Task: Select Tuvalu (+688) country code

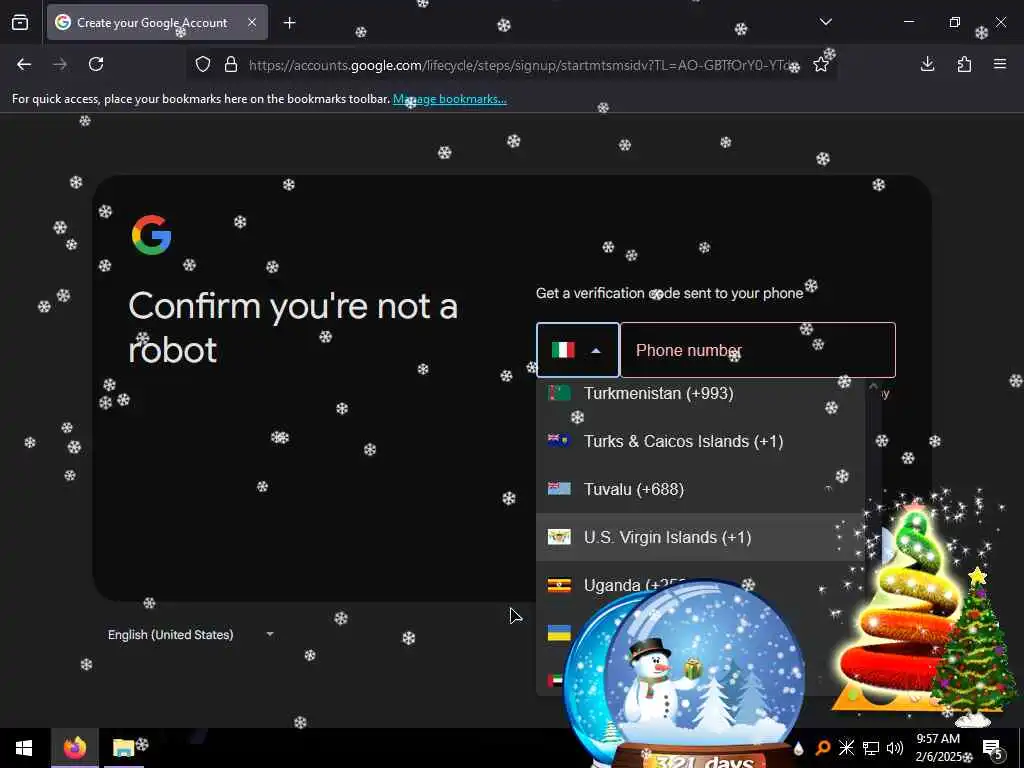Action: pyautogui.click(x=700, y=489)
